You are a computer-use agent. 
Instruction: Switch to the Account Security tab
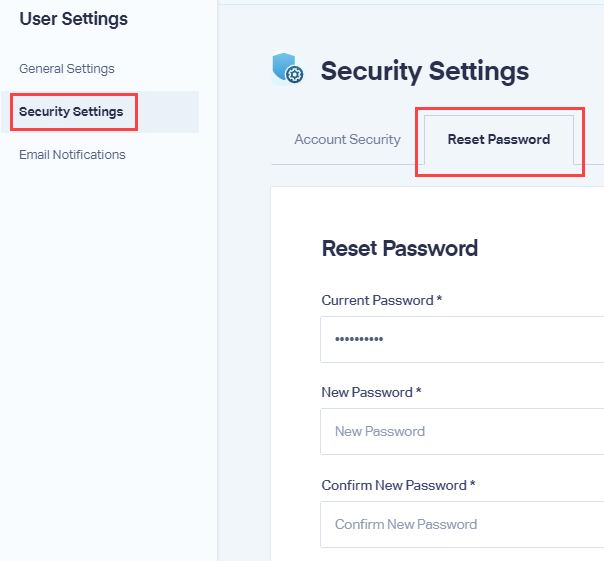347,139
